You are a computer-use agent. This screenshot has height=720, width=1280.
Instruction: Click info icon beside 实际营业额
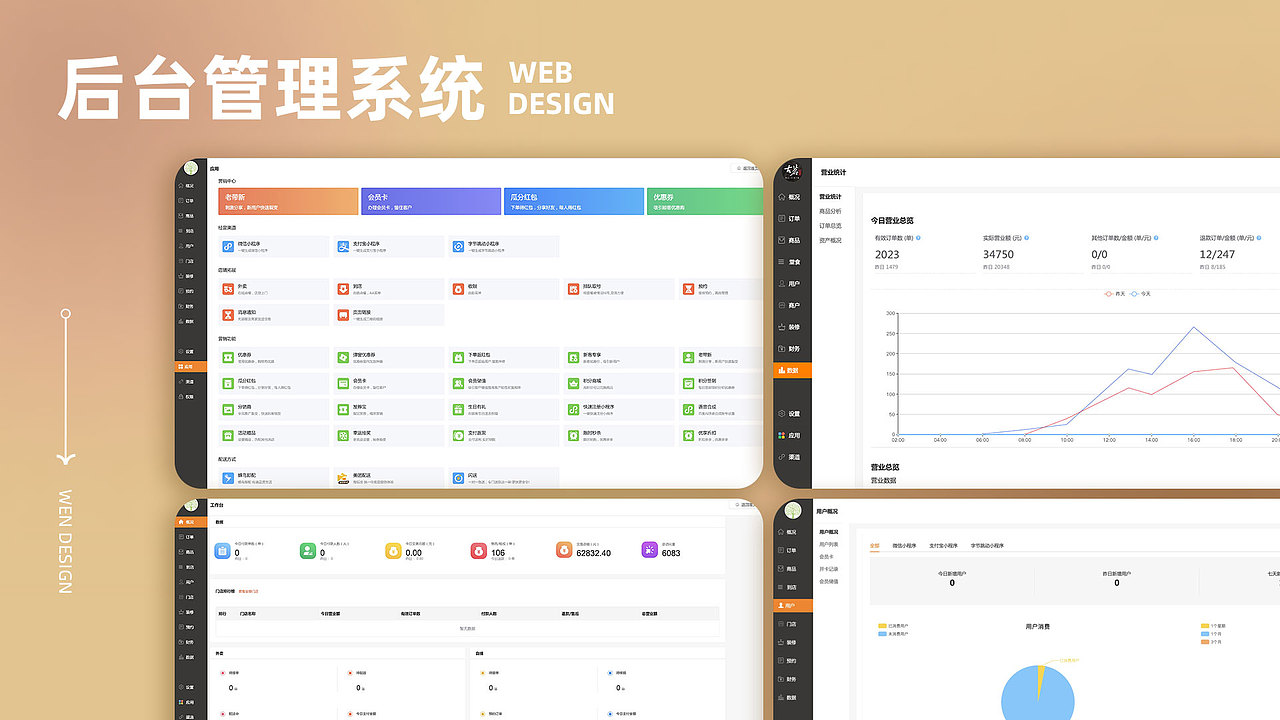point(1026,238)
